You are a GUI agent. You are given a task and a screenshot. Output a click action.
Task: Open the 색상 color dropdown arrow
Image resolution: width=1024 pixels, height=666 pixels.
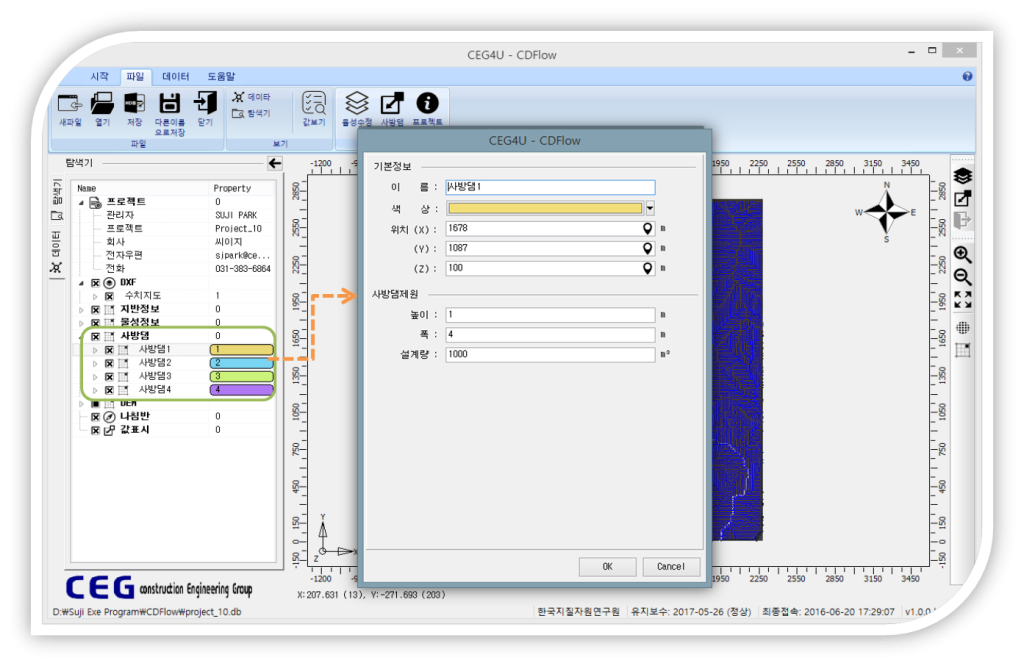(650, 208)
